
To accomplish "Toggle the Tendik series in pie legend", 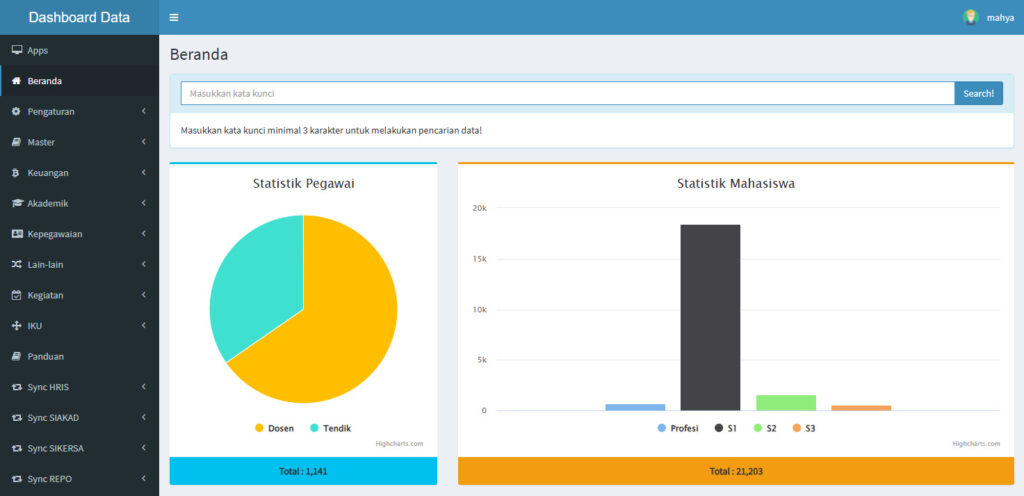I will 330,428.
